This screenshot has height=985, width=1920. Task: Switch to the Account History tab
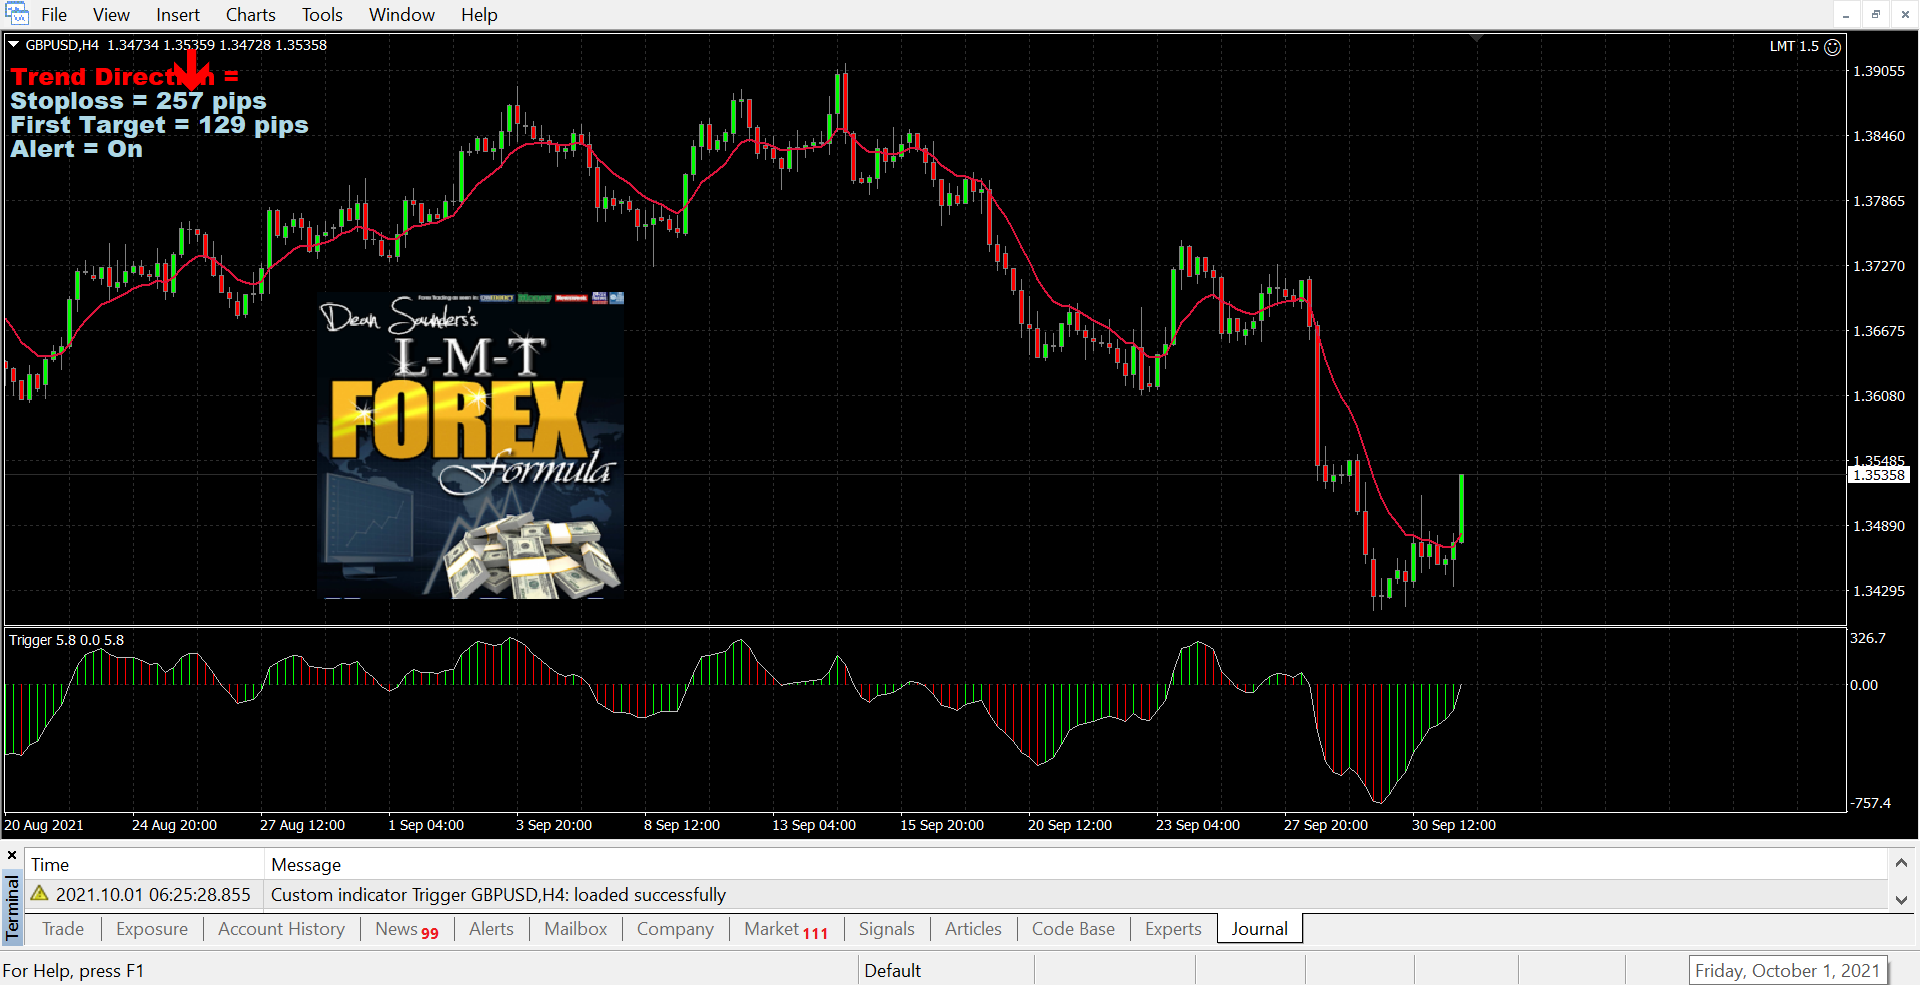tap(281, 929)
